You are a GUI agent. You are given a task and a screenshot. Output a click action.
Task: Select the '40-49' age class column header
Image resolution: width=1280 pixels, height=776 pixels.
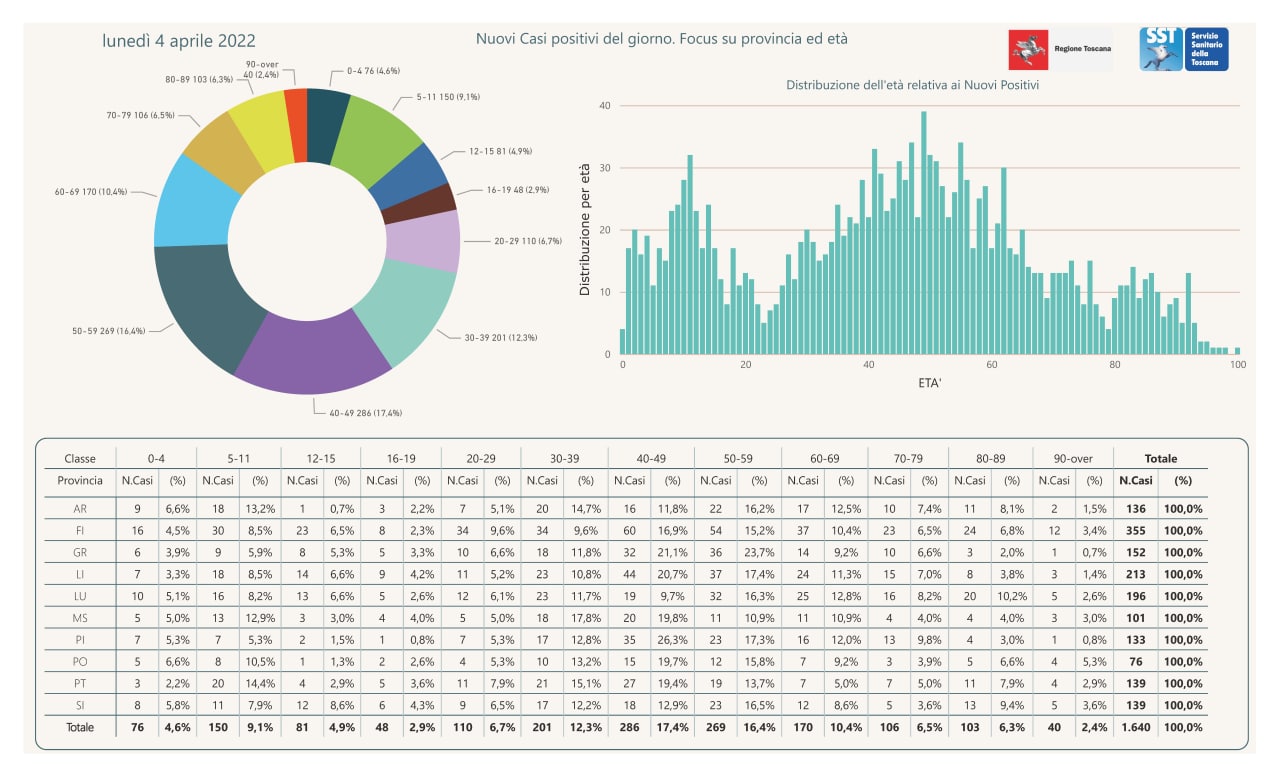(651, 459)
